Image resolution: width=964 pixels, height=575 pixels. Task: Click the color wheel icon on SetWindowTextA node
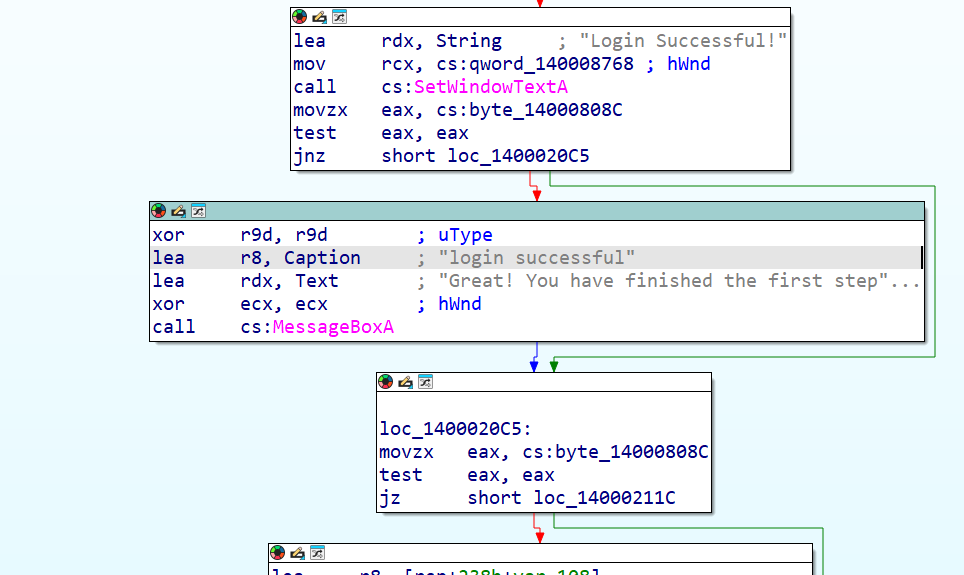point(299,17)
